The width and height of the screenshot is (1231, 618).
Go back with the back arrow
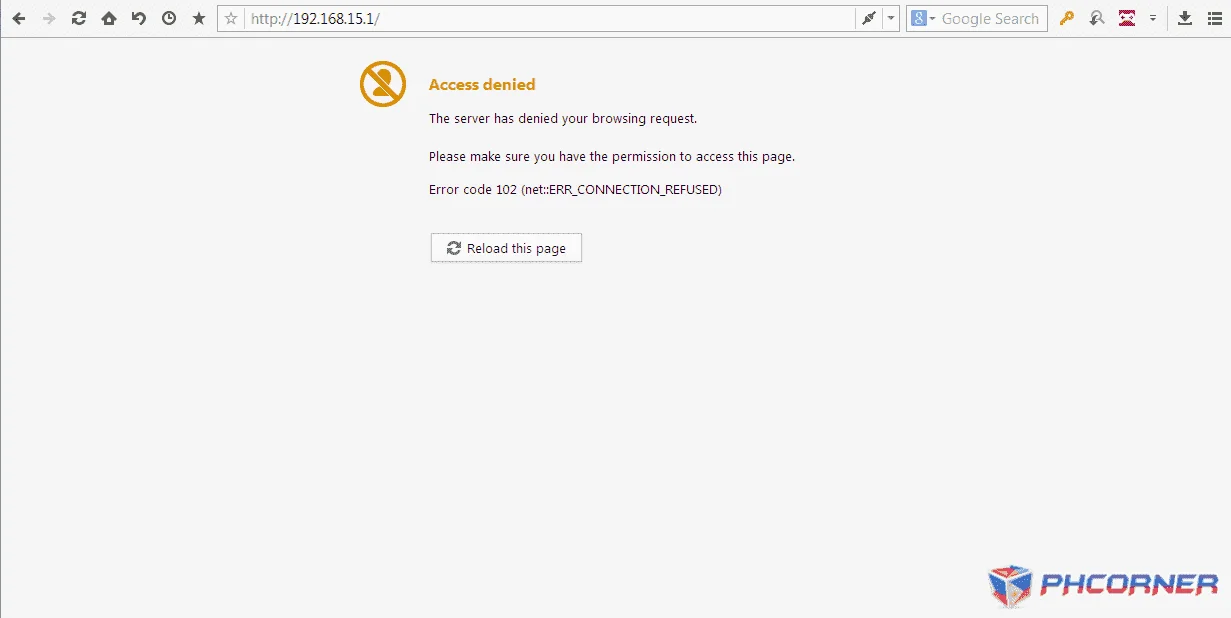[19, 18]
